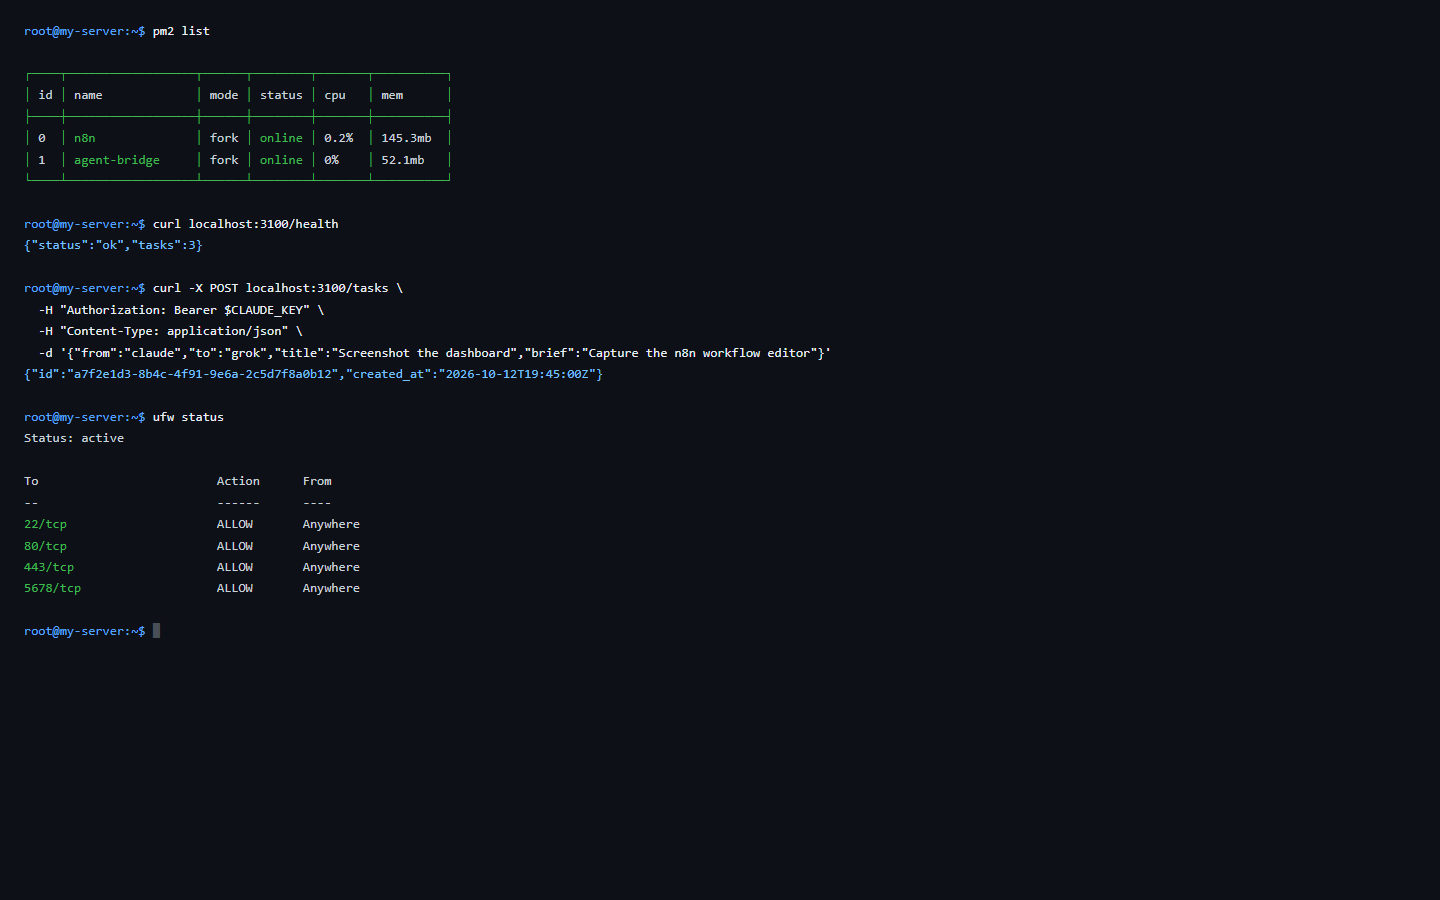1440x900 pixels.
Task: Click the "145.3mb" memory value
Action: 406,138
